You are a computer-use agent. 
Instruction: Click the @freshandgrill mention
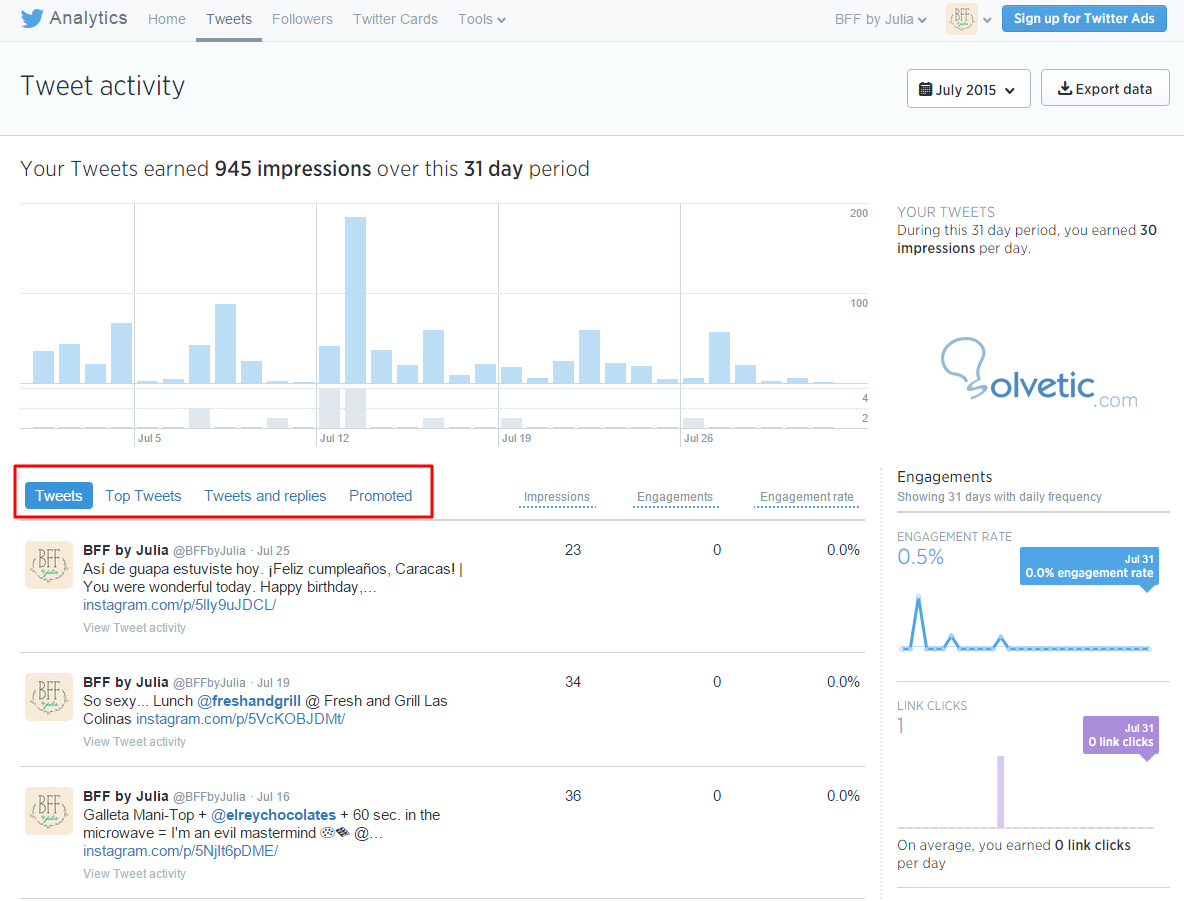[x=248, y=701]
